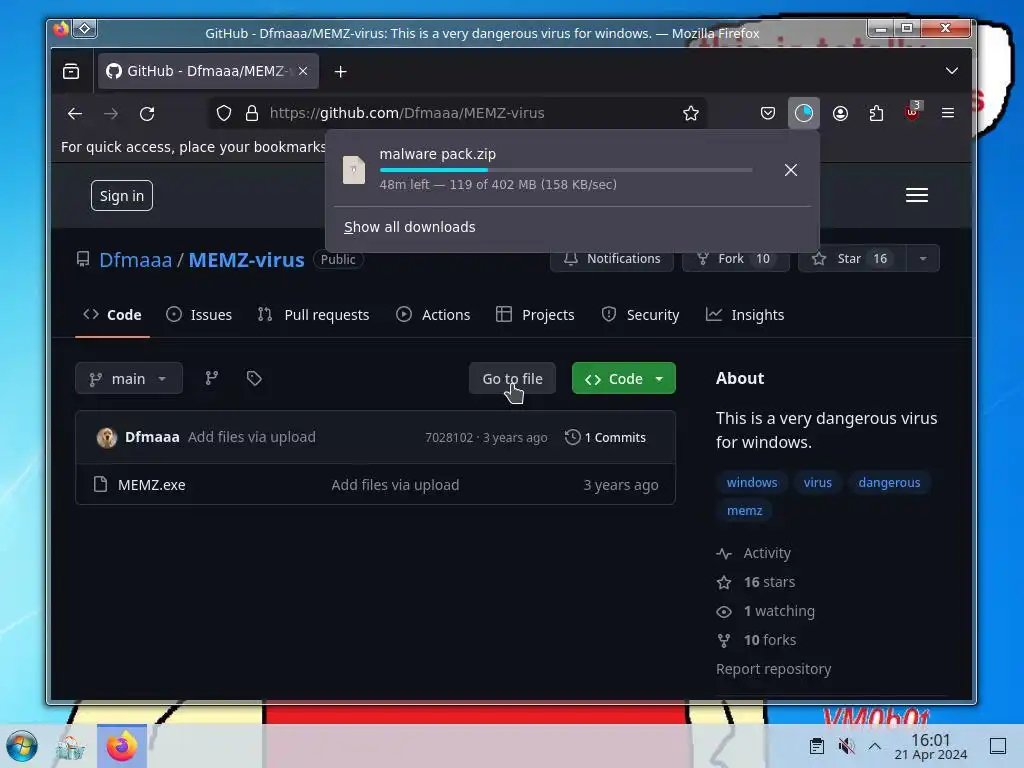Open the Firefox account icon
Image resolution: width=1024 pixels, height=768 pixels.
(x=840, y=114)
